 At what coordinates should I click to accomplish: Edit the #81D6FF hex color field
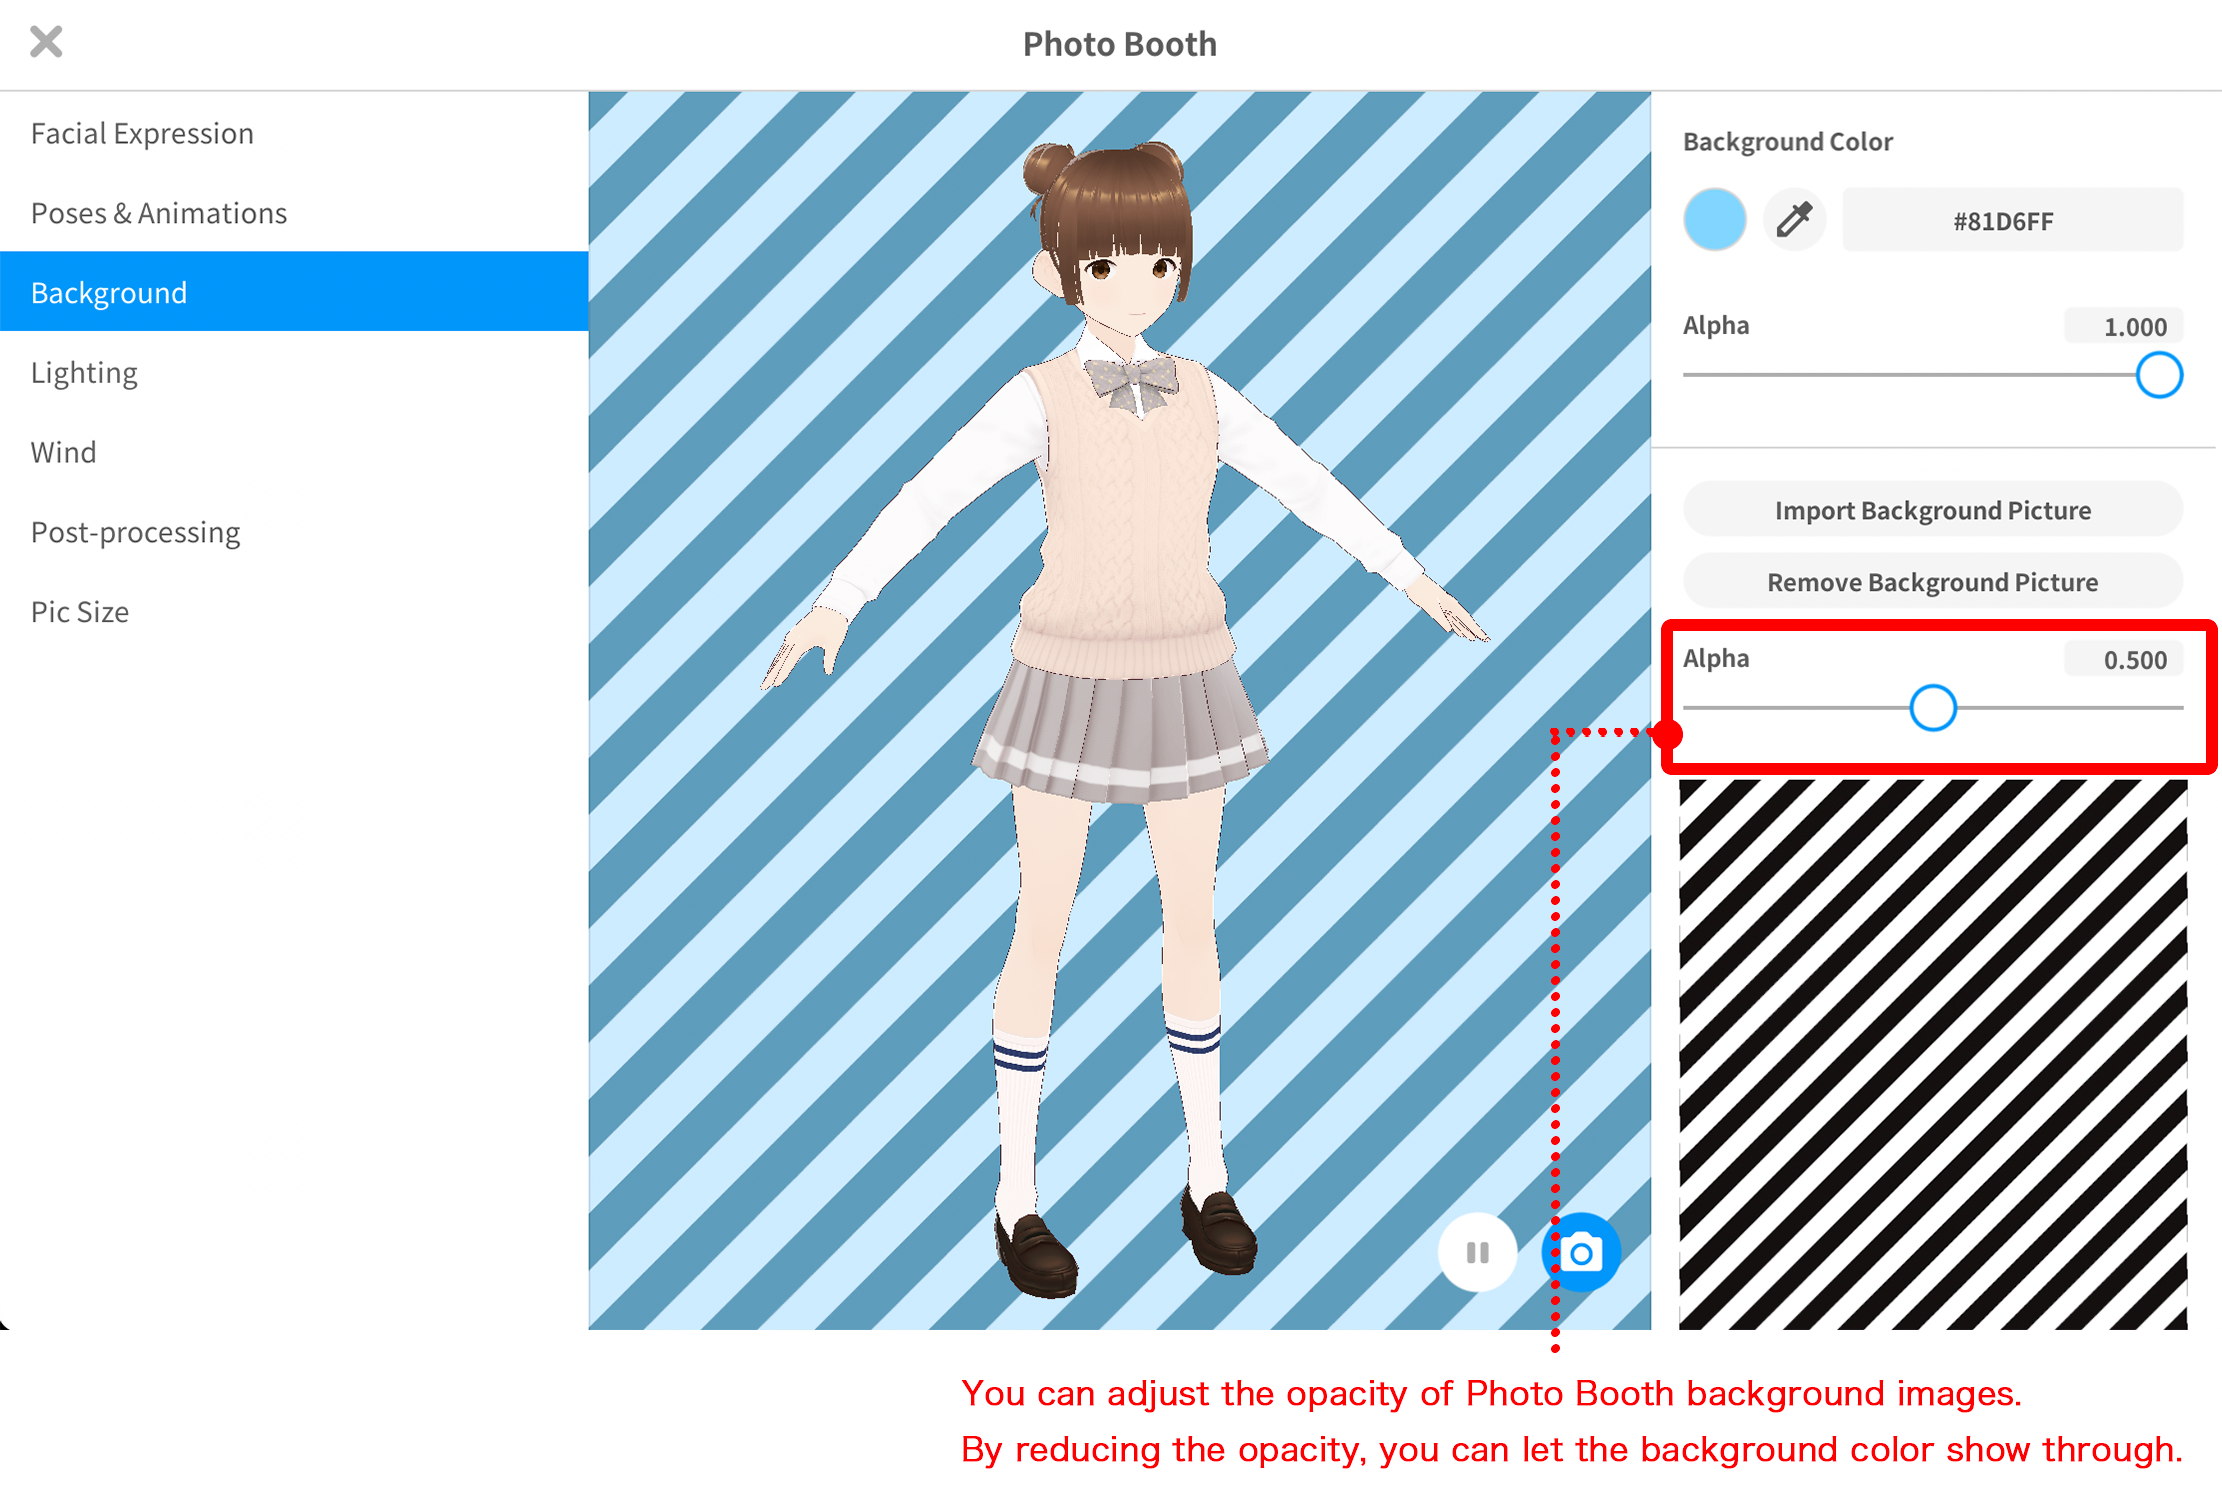click(x=2012, y=220)
